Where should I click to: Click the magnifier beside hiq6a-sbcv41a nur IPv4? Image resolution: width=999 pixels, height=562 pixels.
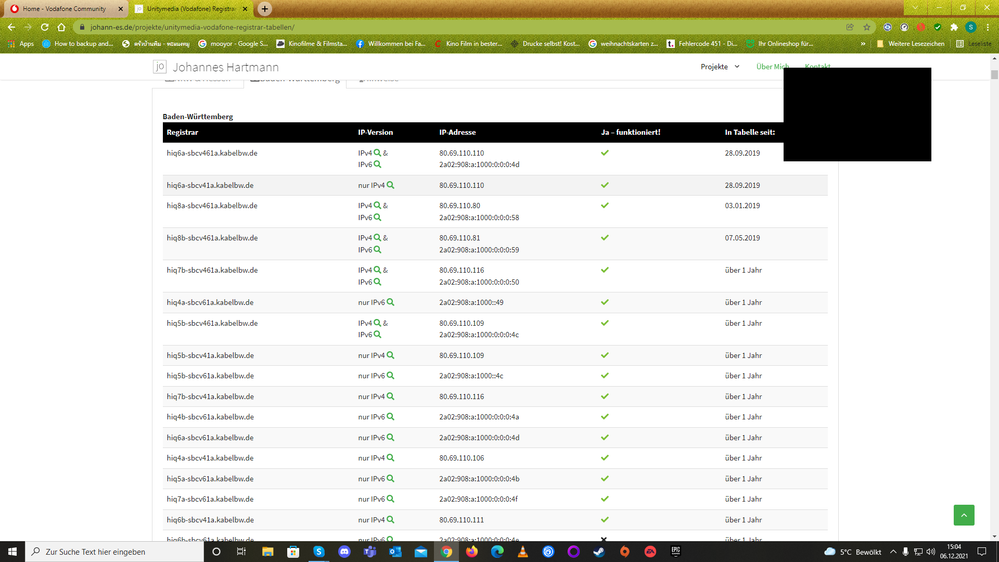(x=390, y=185)
